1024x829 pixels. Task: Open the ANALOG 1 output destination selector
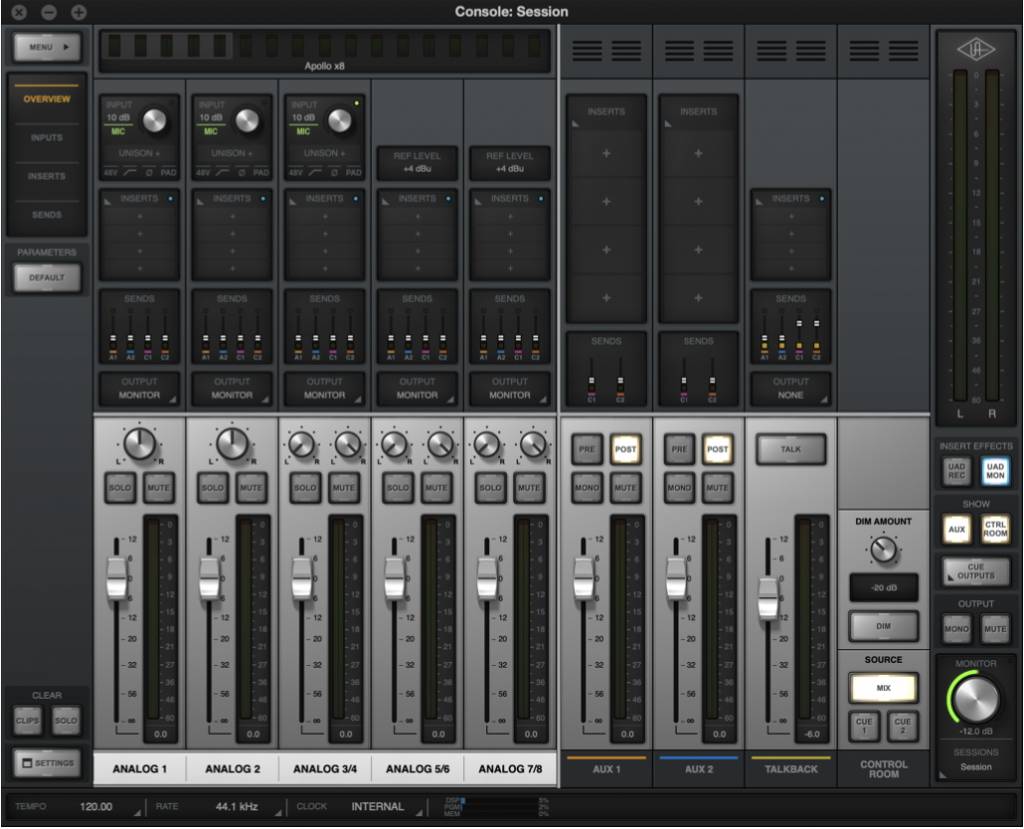tap(140, 390)
